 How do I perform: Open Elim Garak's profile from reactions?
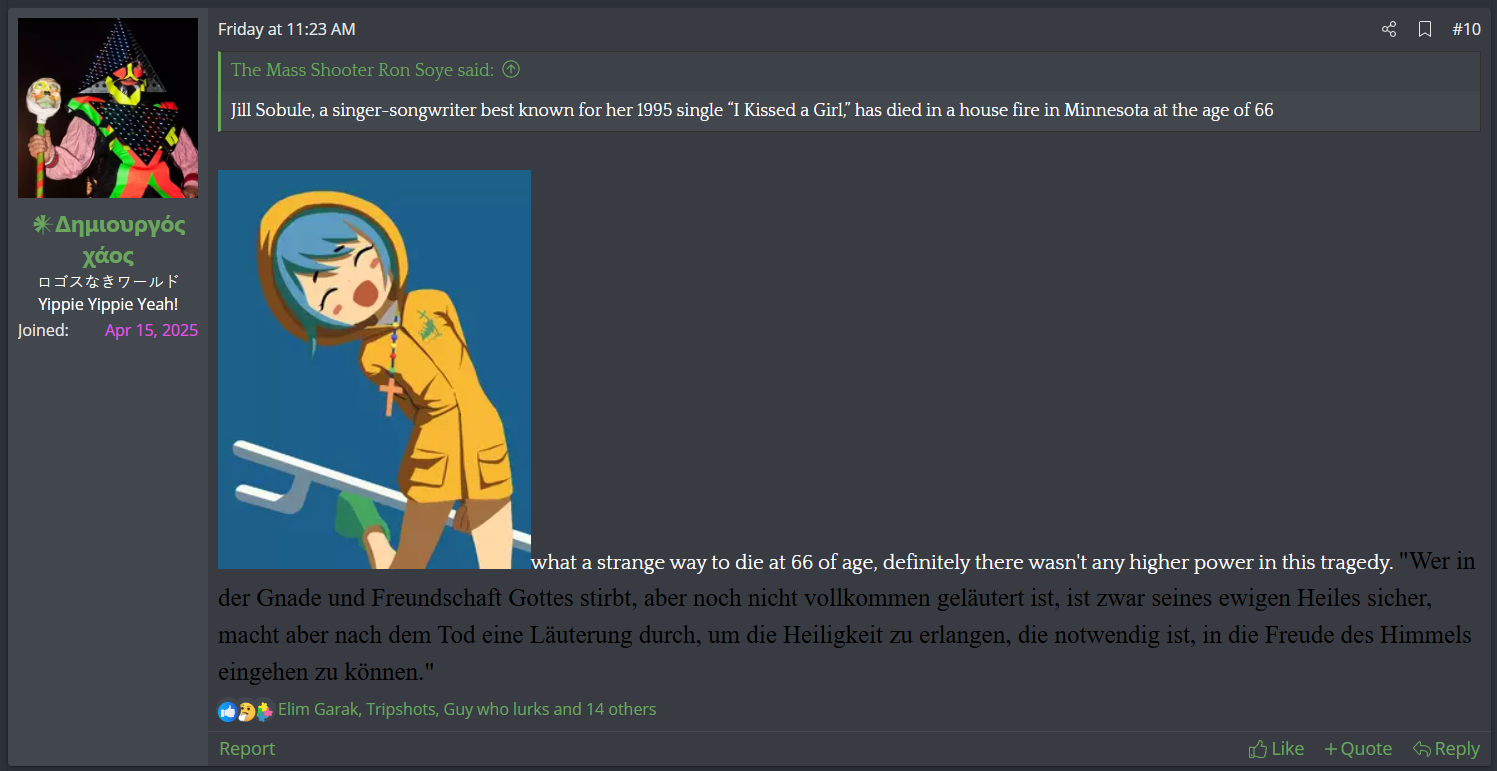[x=318, y=709]
